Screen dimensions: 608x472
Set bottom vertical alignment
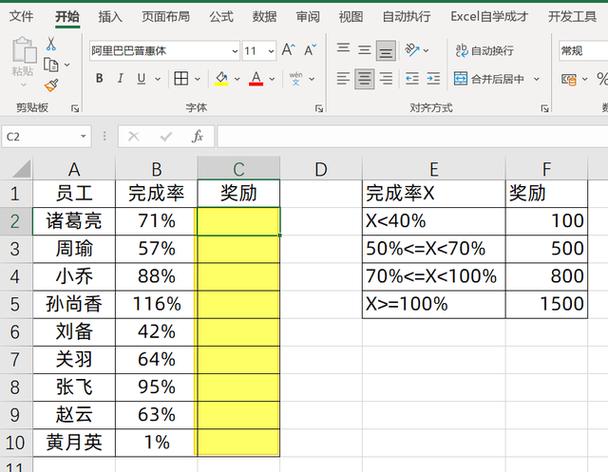(x=386, y=51)
